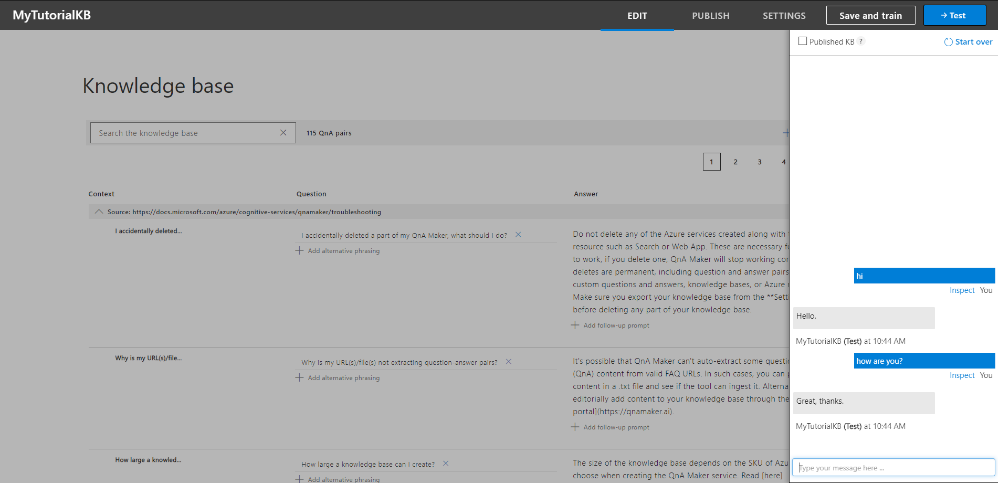Open the PUBLISH tab
Image resolution: width=998 pixels, height=483 pixels.
pos(711,16)
